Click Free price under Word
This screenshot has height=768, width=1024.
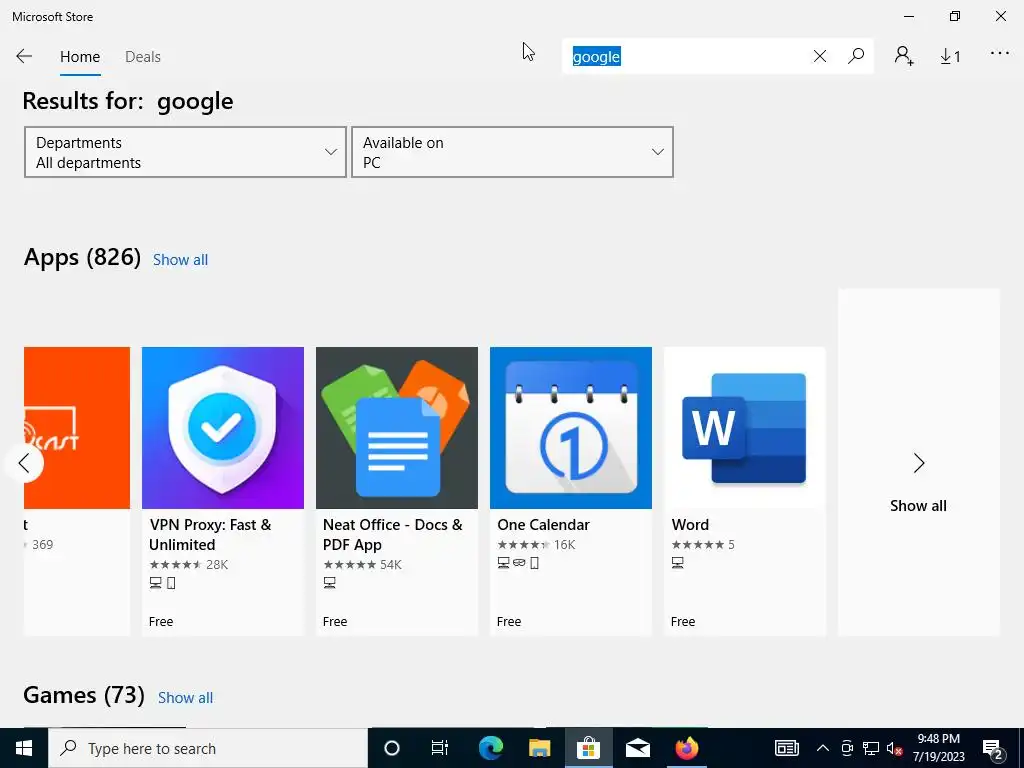click(683, 622)
